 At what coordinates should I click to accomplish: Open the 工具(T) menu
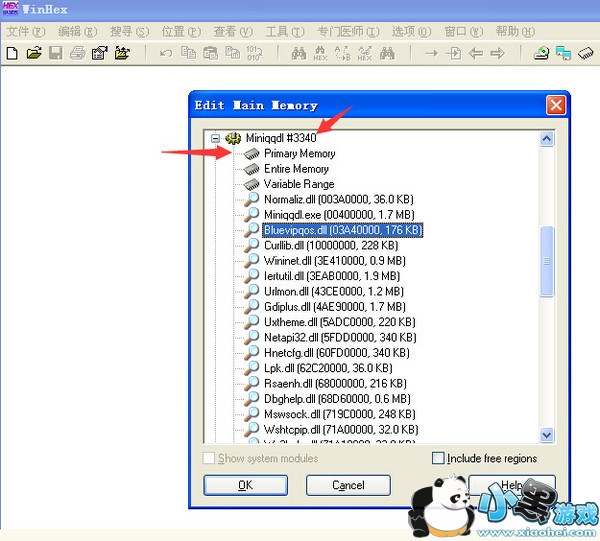tap(285, 31)
